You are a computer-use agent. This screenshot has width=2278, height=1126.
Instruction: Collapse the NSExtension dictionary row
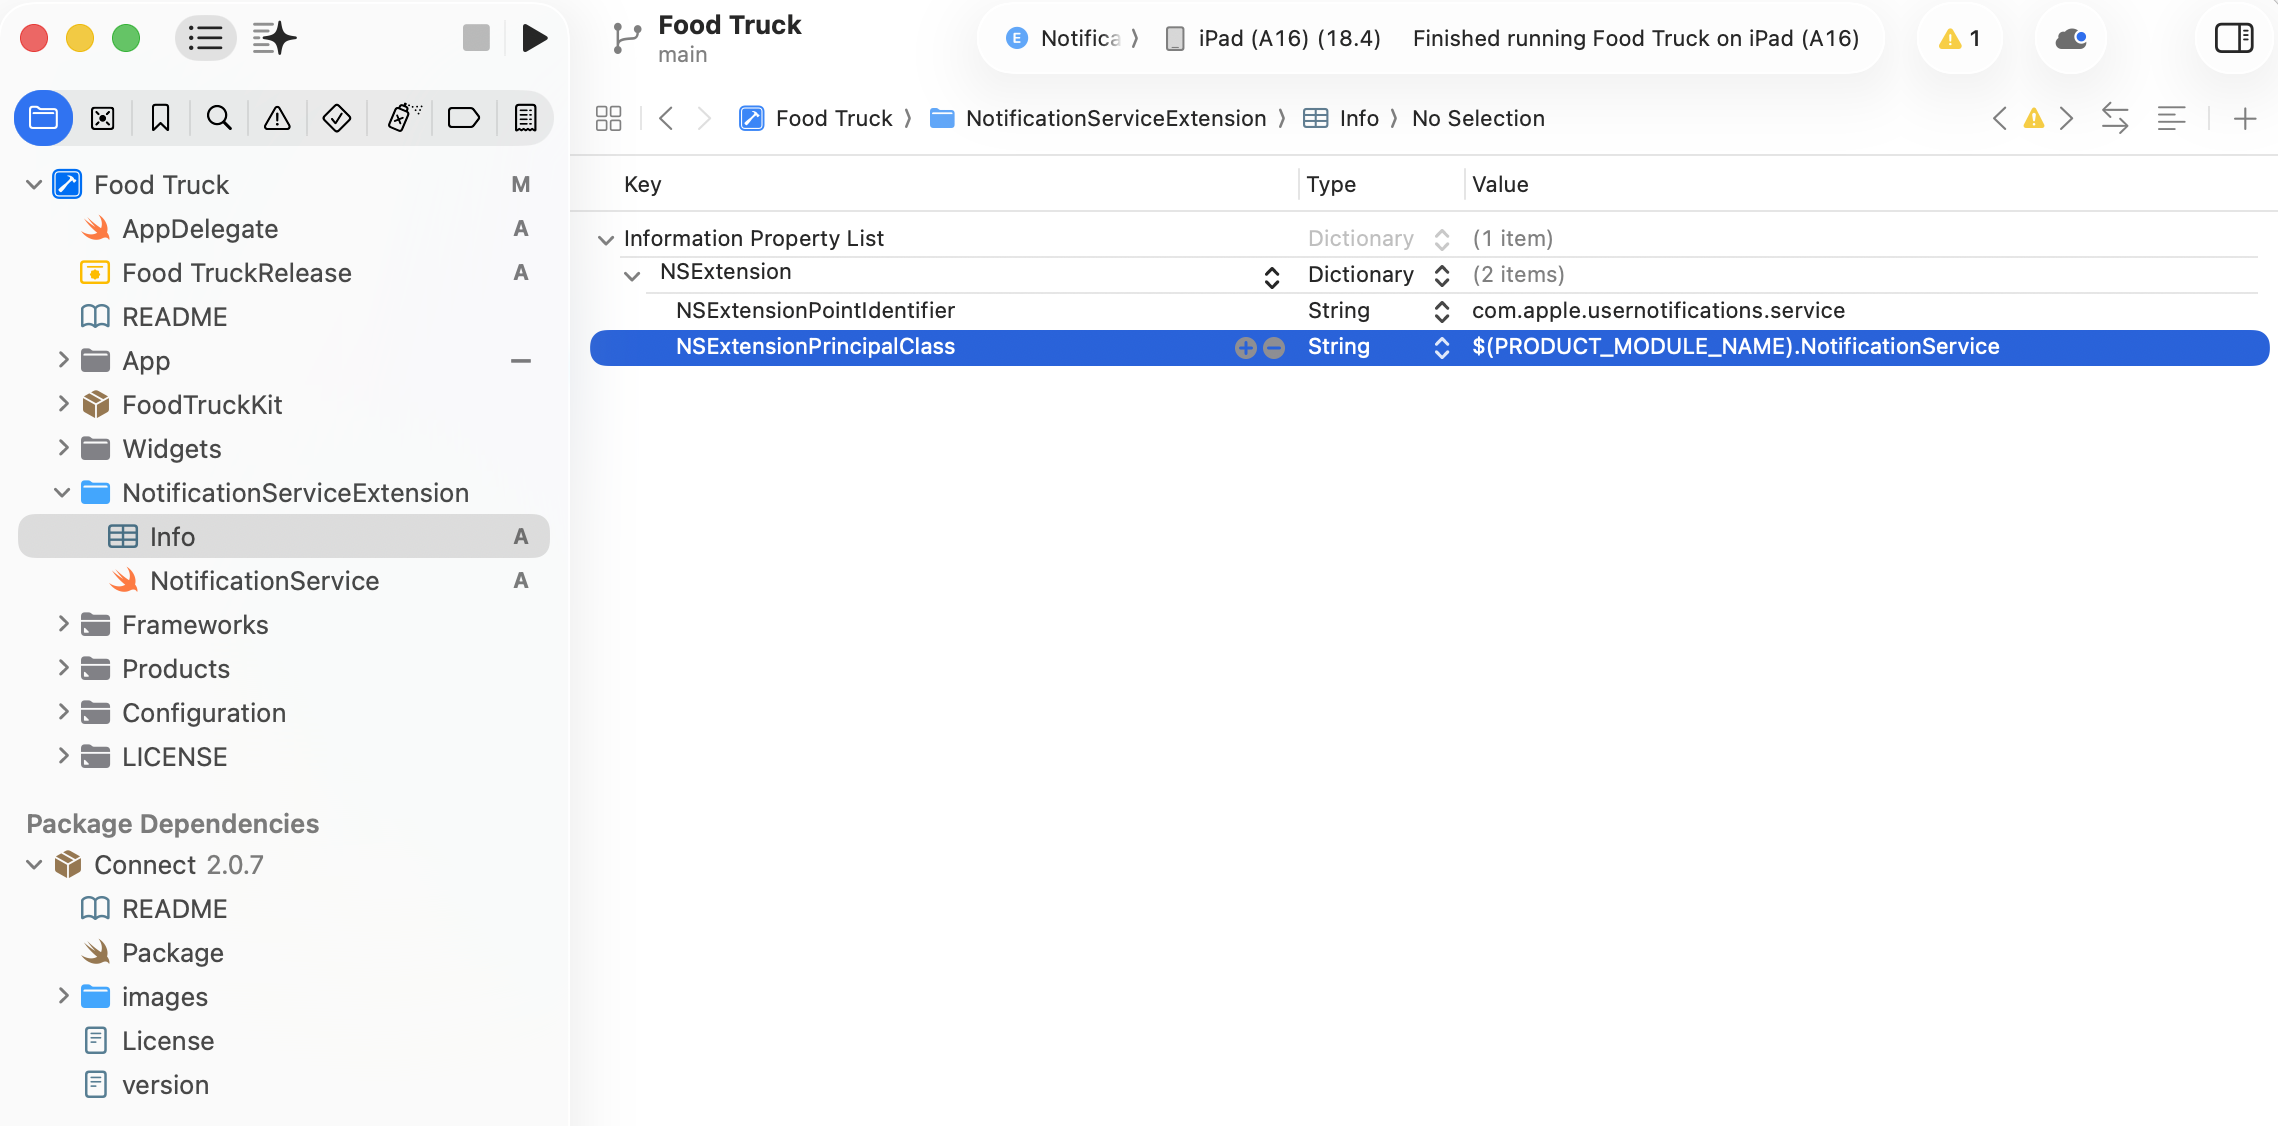[632, 275]
